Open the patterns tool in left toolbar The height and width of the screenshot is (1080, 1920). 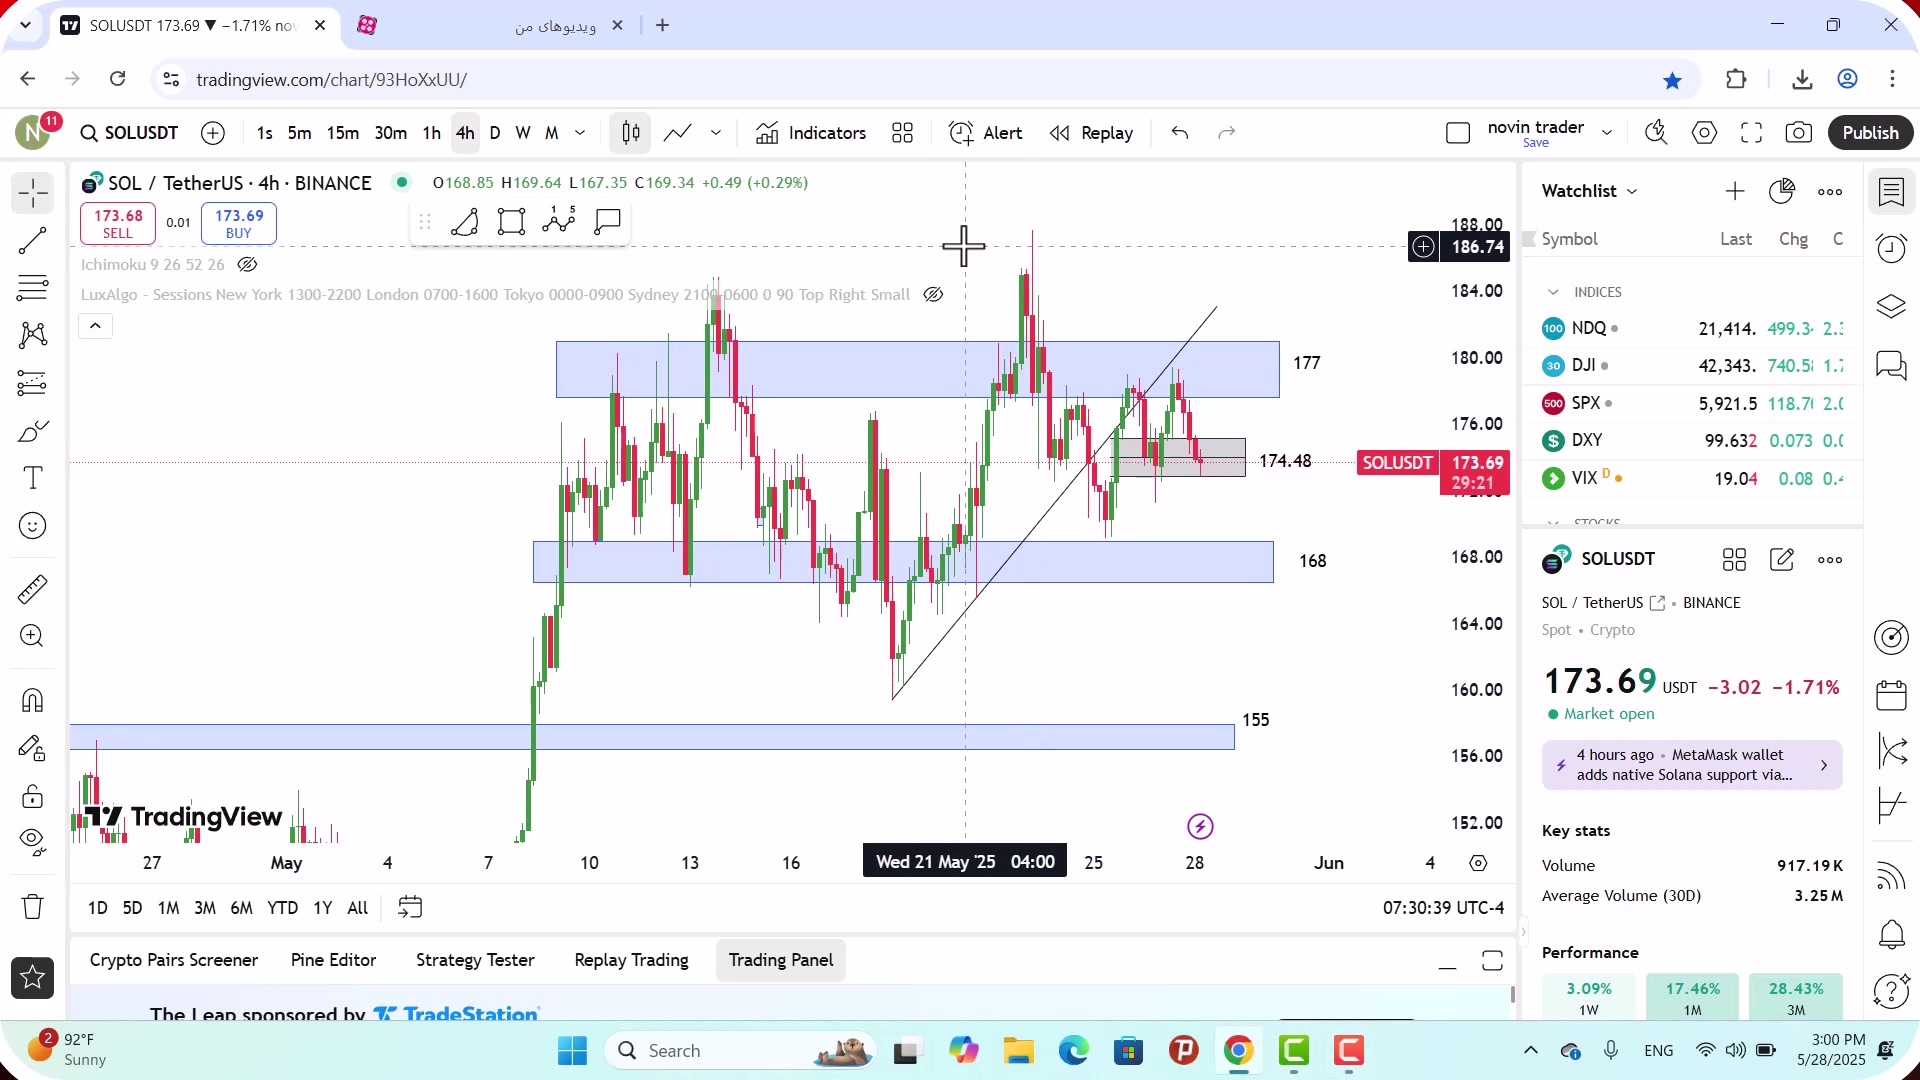pyautogui.click(x=33, y=335)
